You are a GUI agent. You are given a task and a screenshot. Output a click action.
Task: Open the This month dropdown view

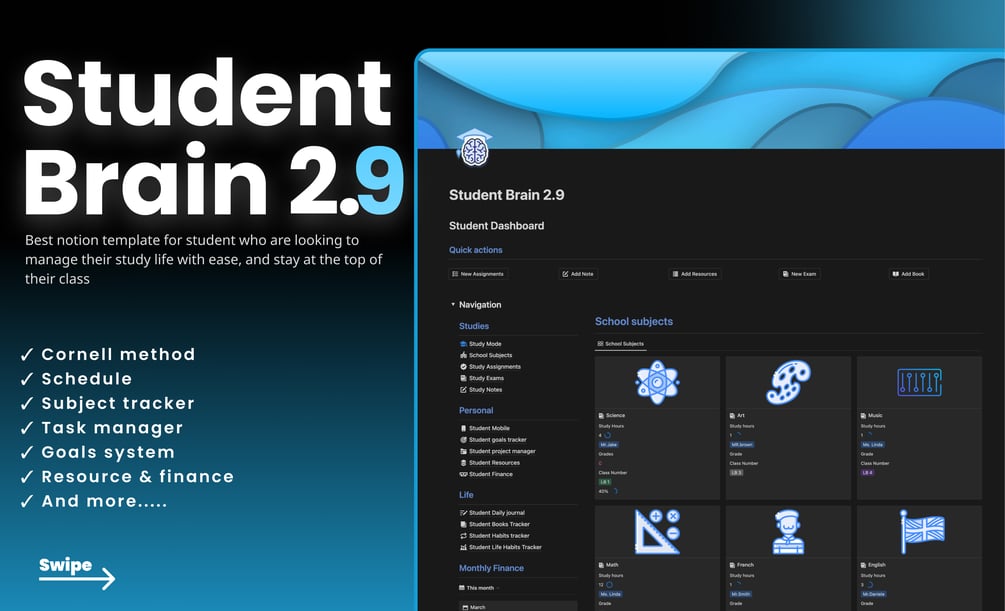point(479,588)
